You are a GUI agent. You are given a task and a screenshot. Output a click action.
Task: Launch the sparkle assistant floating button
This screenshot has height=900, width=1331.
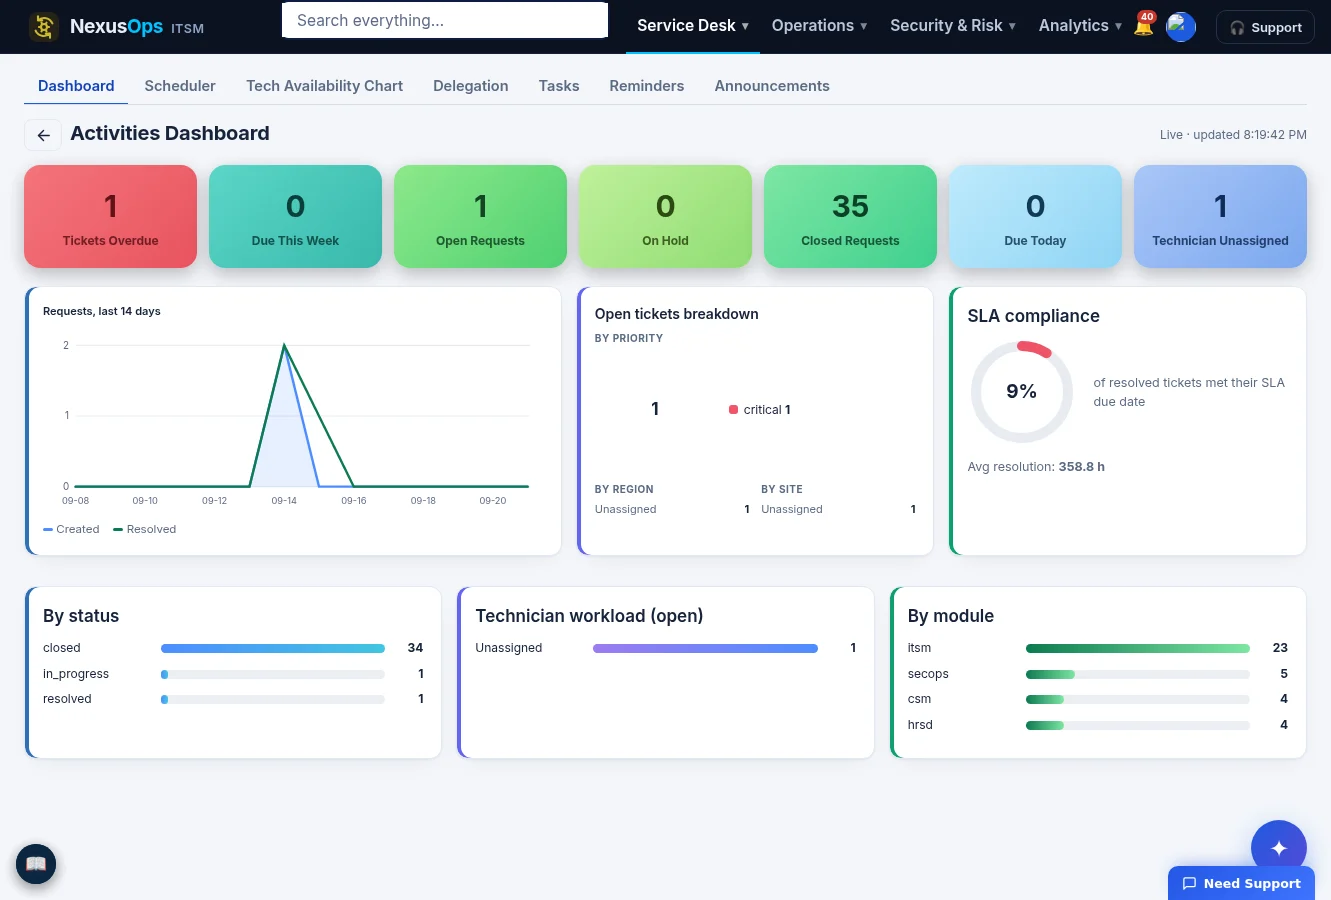point(1278,848)
